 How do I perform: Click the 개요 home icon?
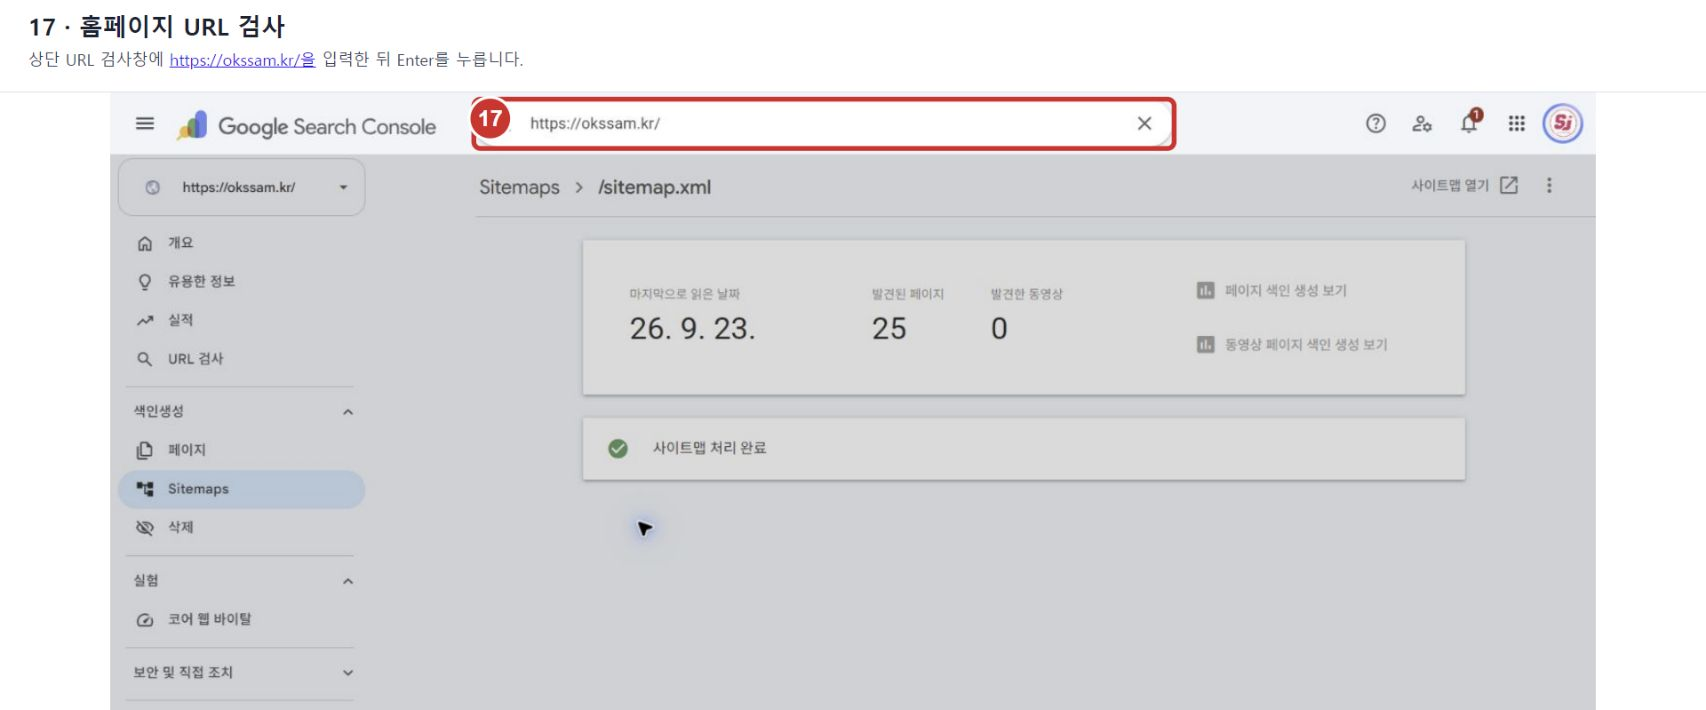coord(145,243)
